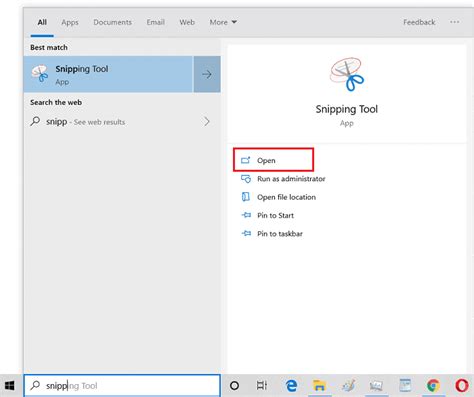This screenshot has height=397, width=474.
Task: Click the Open action arrow icon
Action: 246,160
